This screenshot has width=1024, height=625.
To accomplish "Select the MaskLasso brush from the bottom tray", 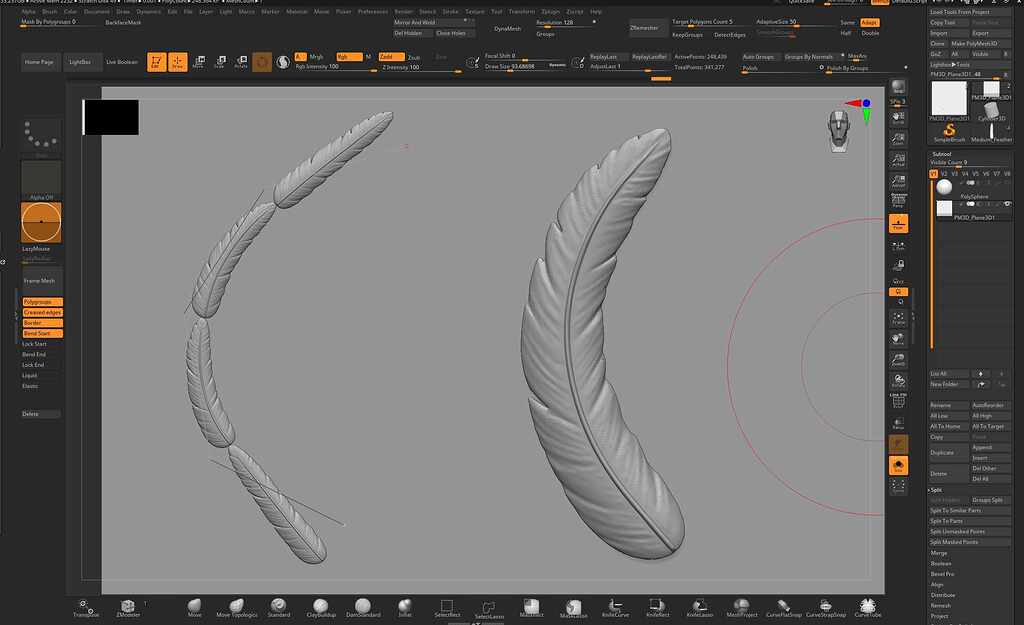I will [x=573, y=606].
